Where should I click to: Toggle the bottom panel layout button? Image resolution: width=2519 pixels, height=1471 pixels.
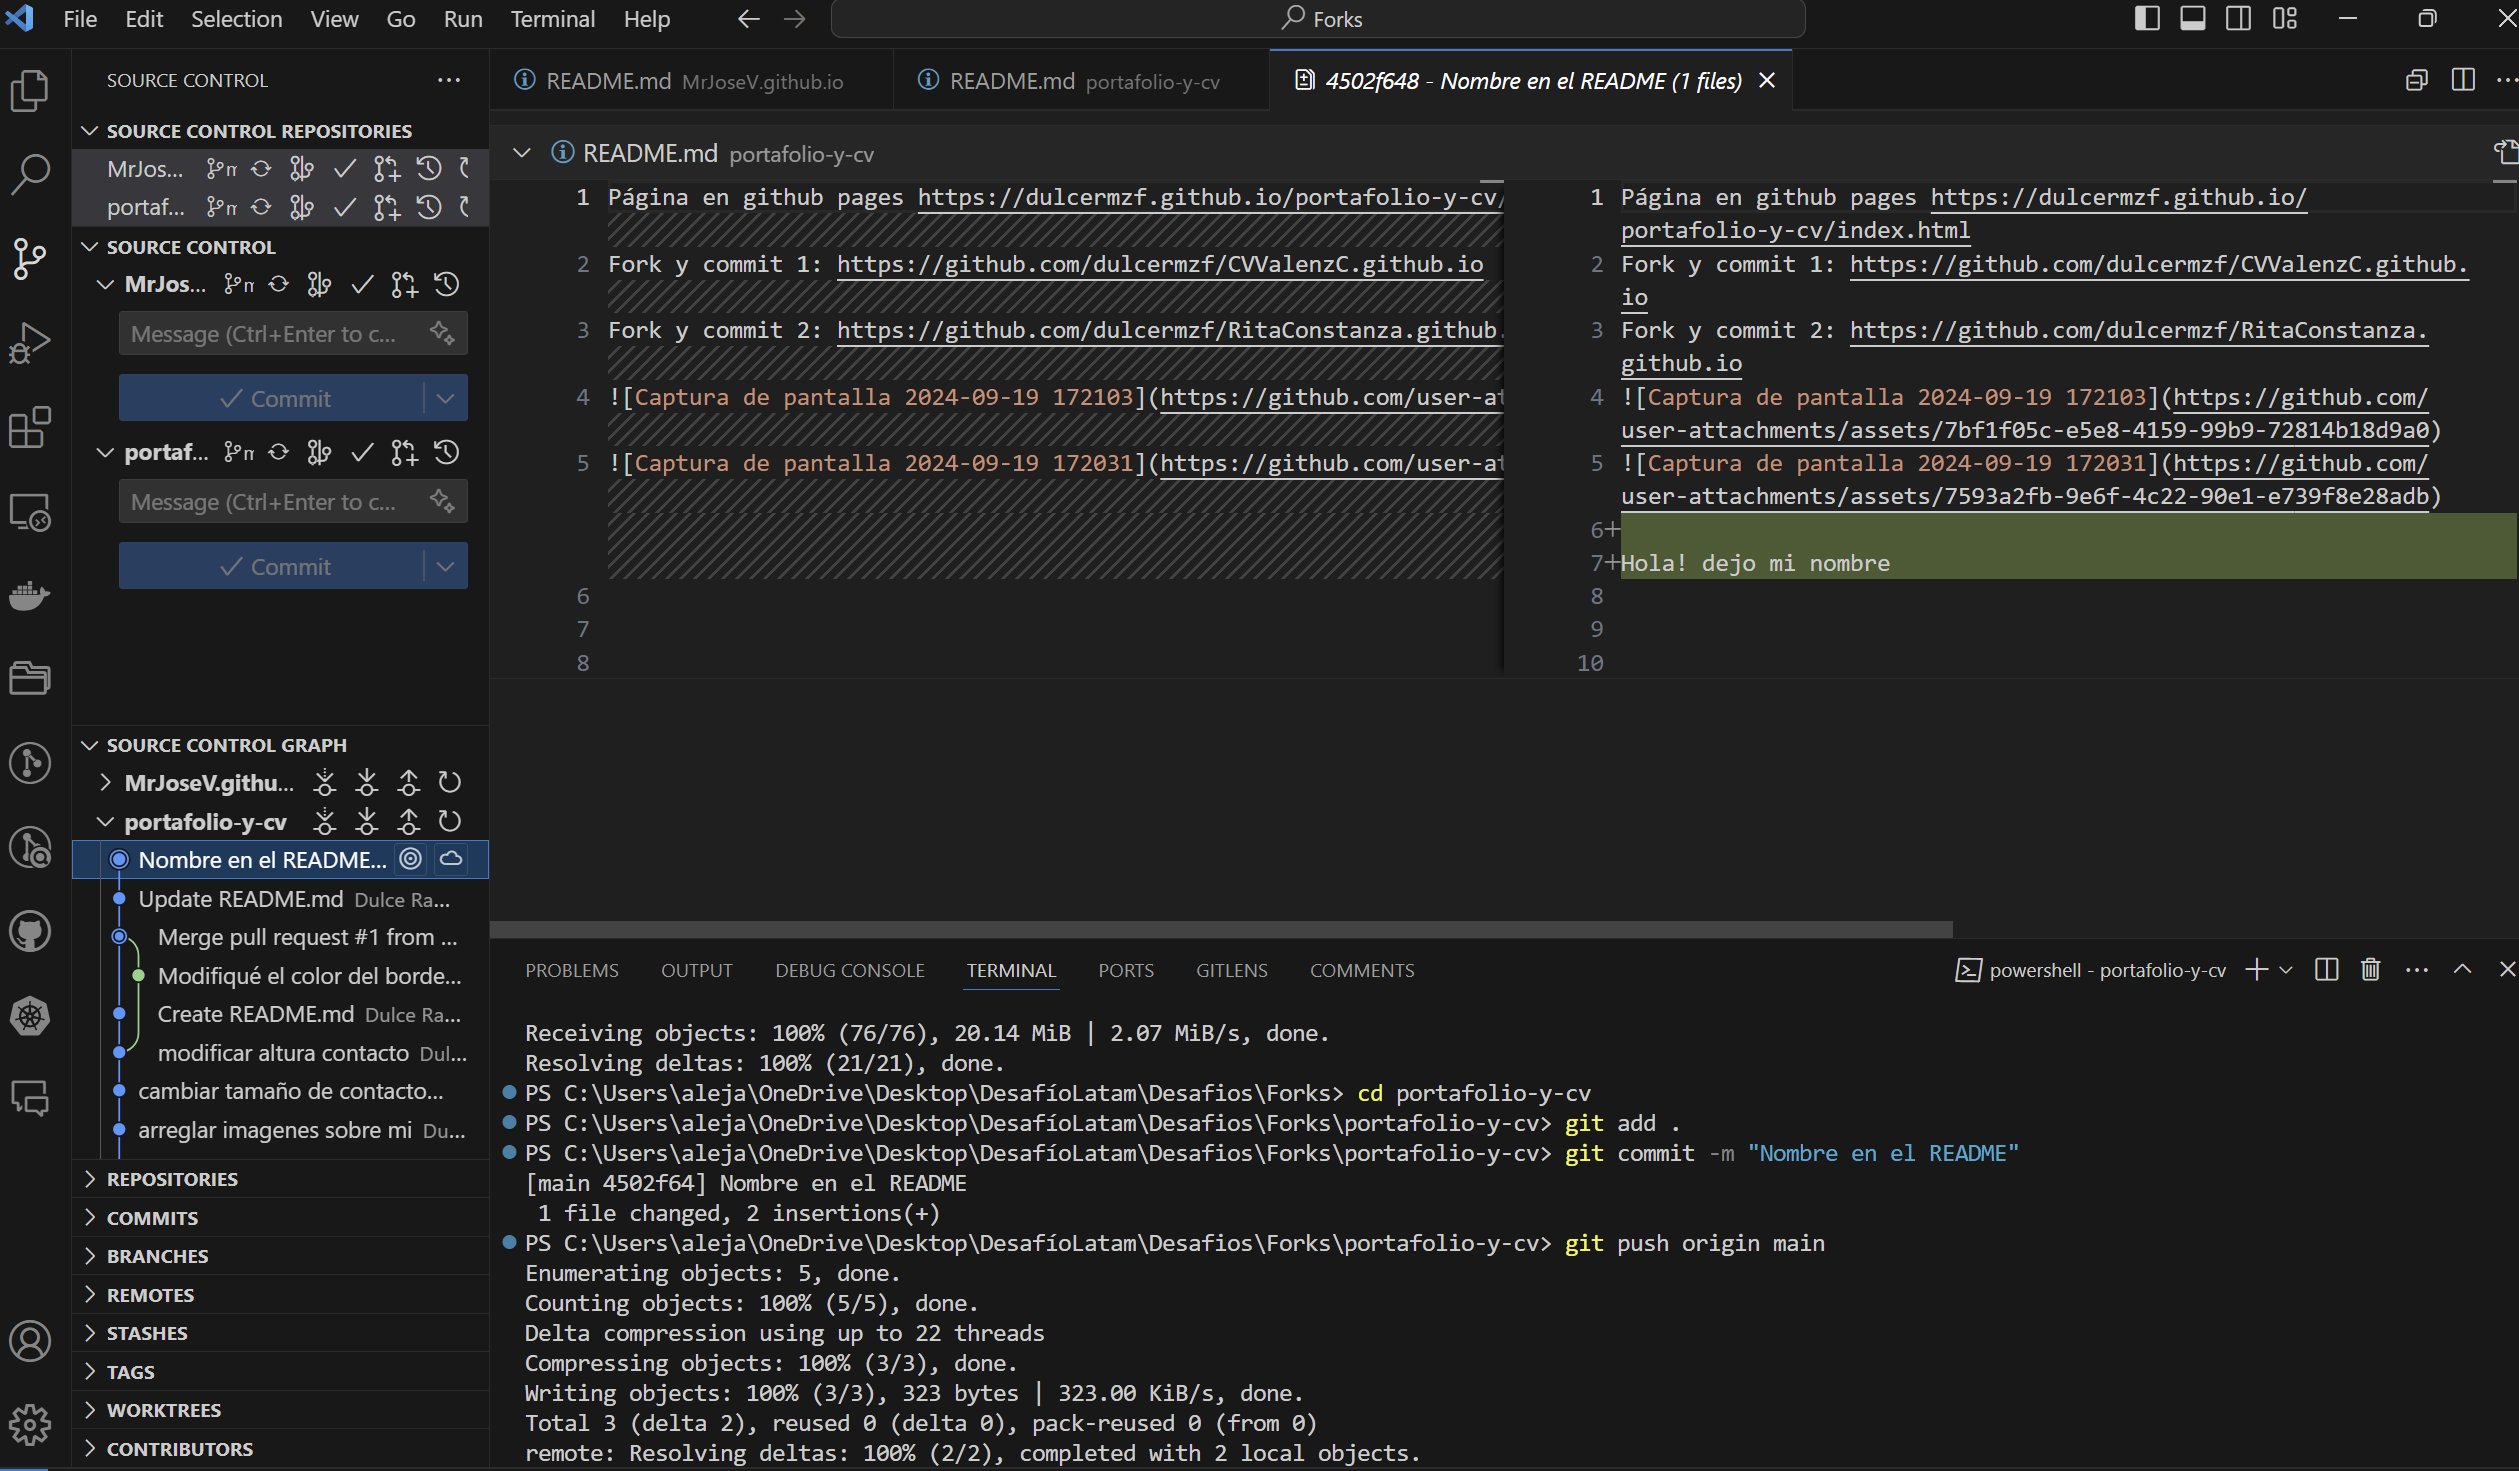pos(2193,19)
